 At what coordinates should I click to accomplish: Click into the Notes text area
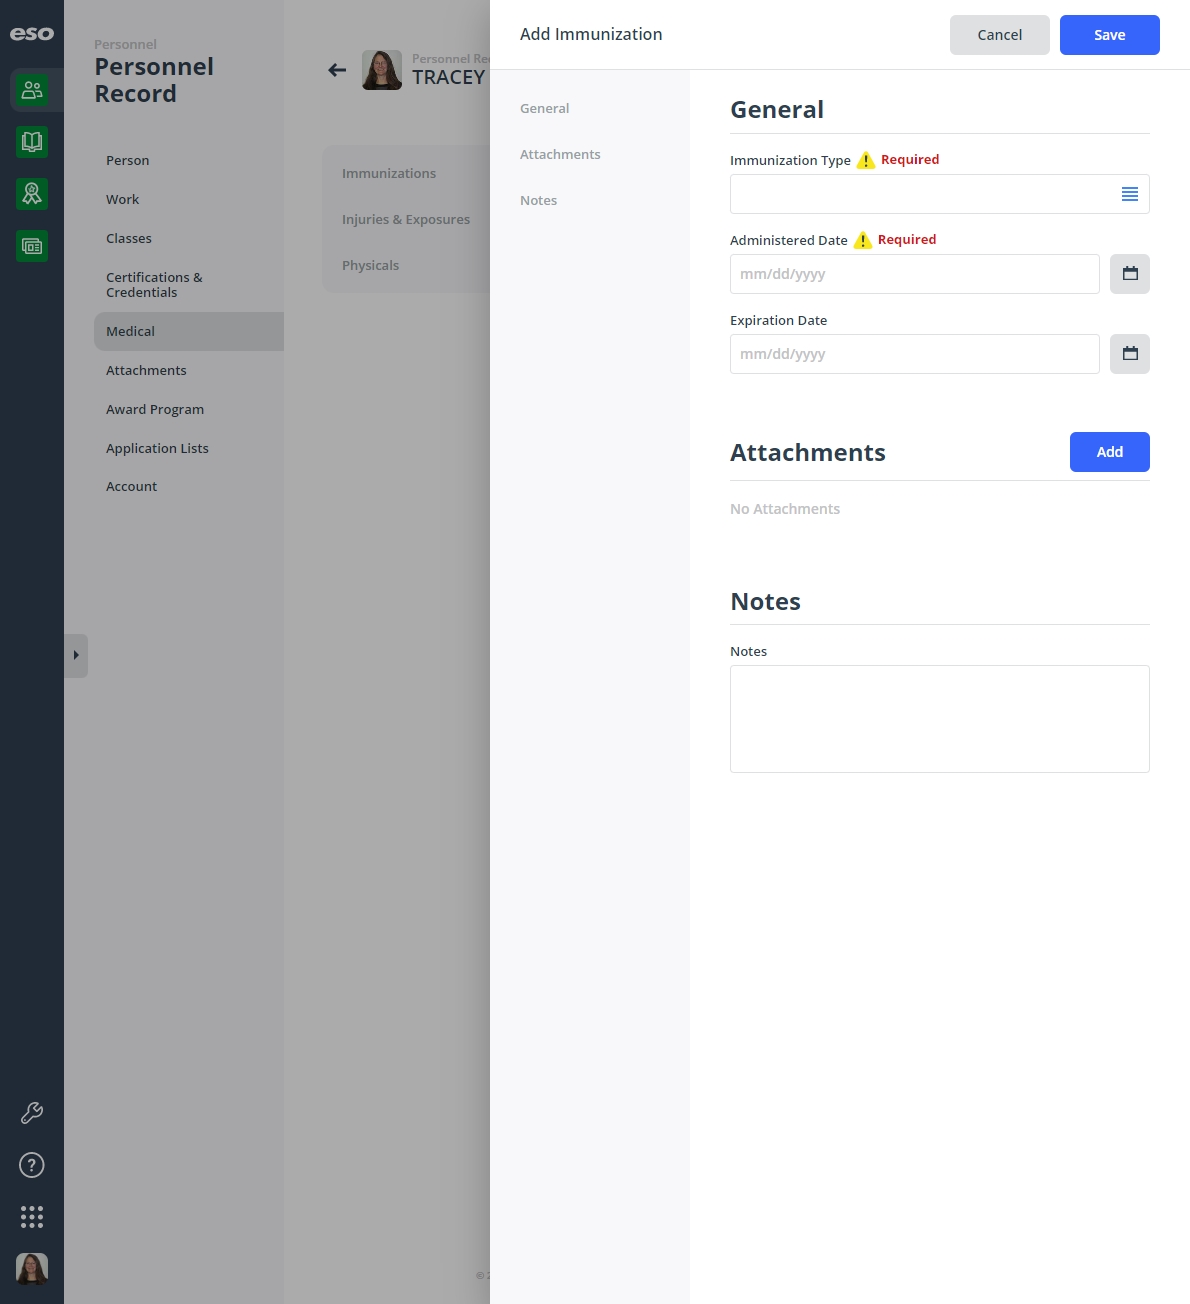click(x=939, y=719)
